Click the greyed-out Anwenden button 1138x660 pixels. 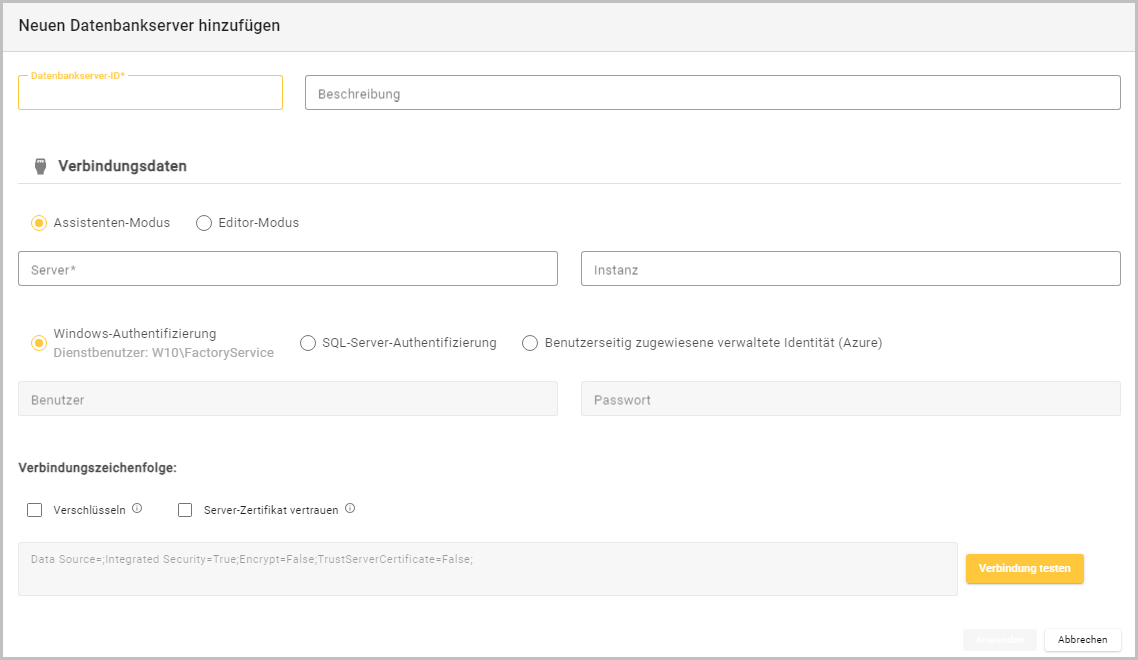tap(999, 640)
